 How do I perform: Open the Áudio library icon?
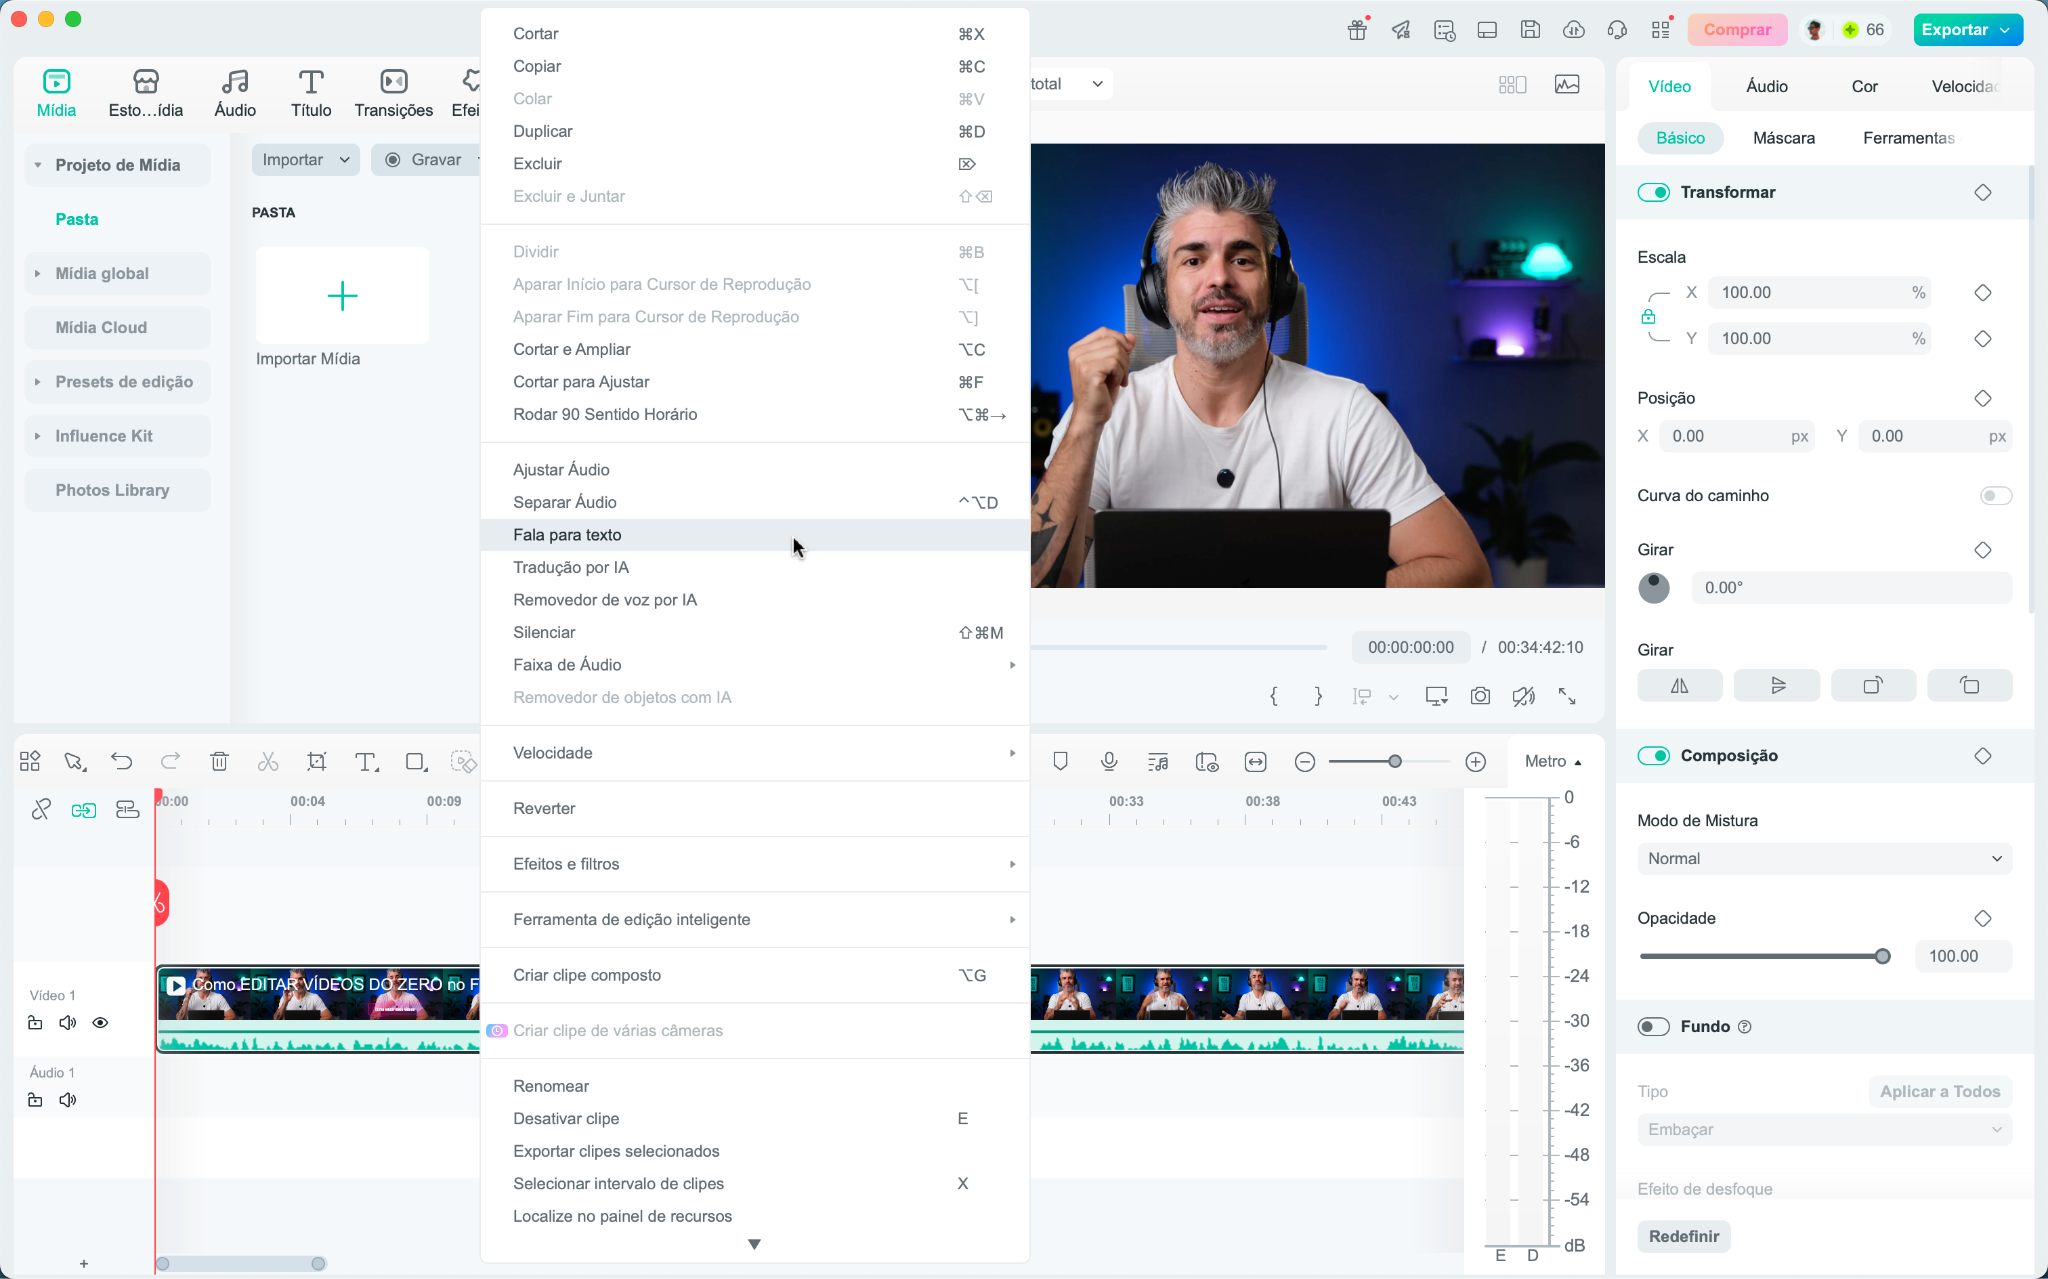(235, 82)
